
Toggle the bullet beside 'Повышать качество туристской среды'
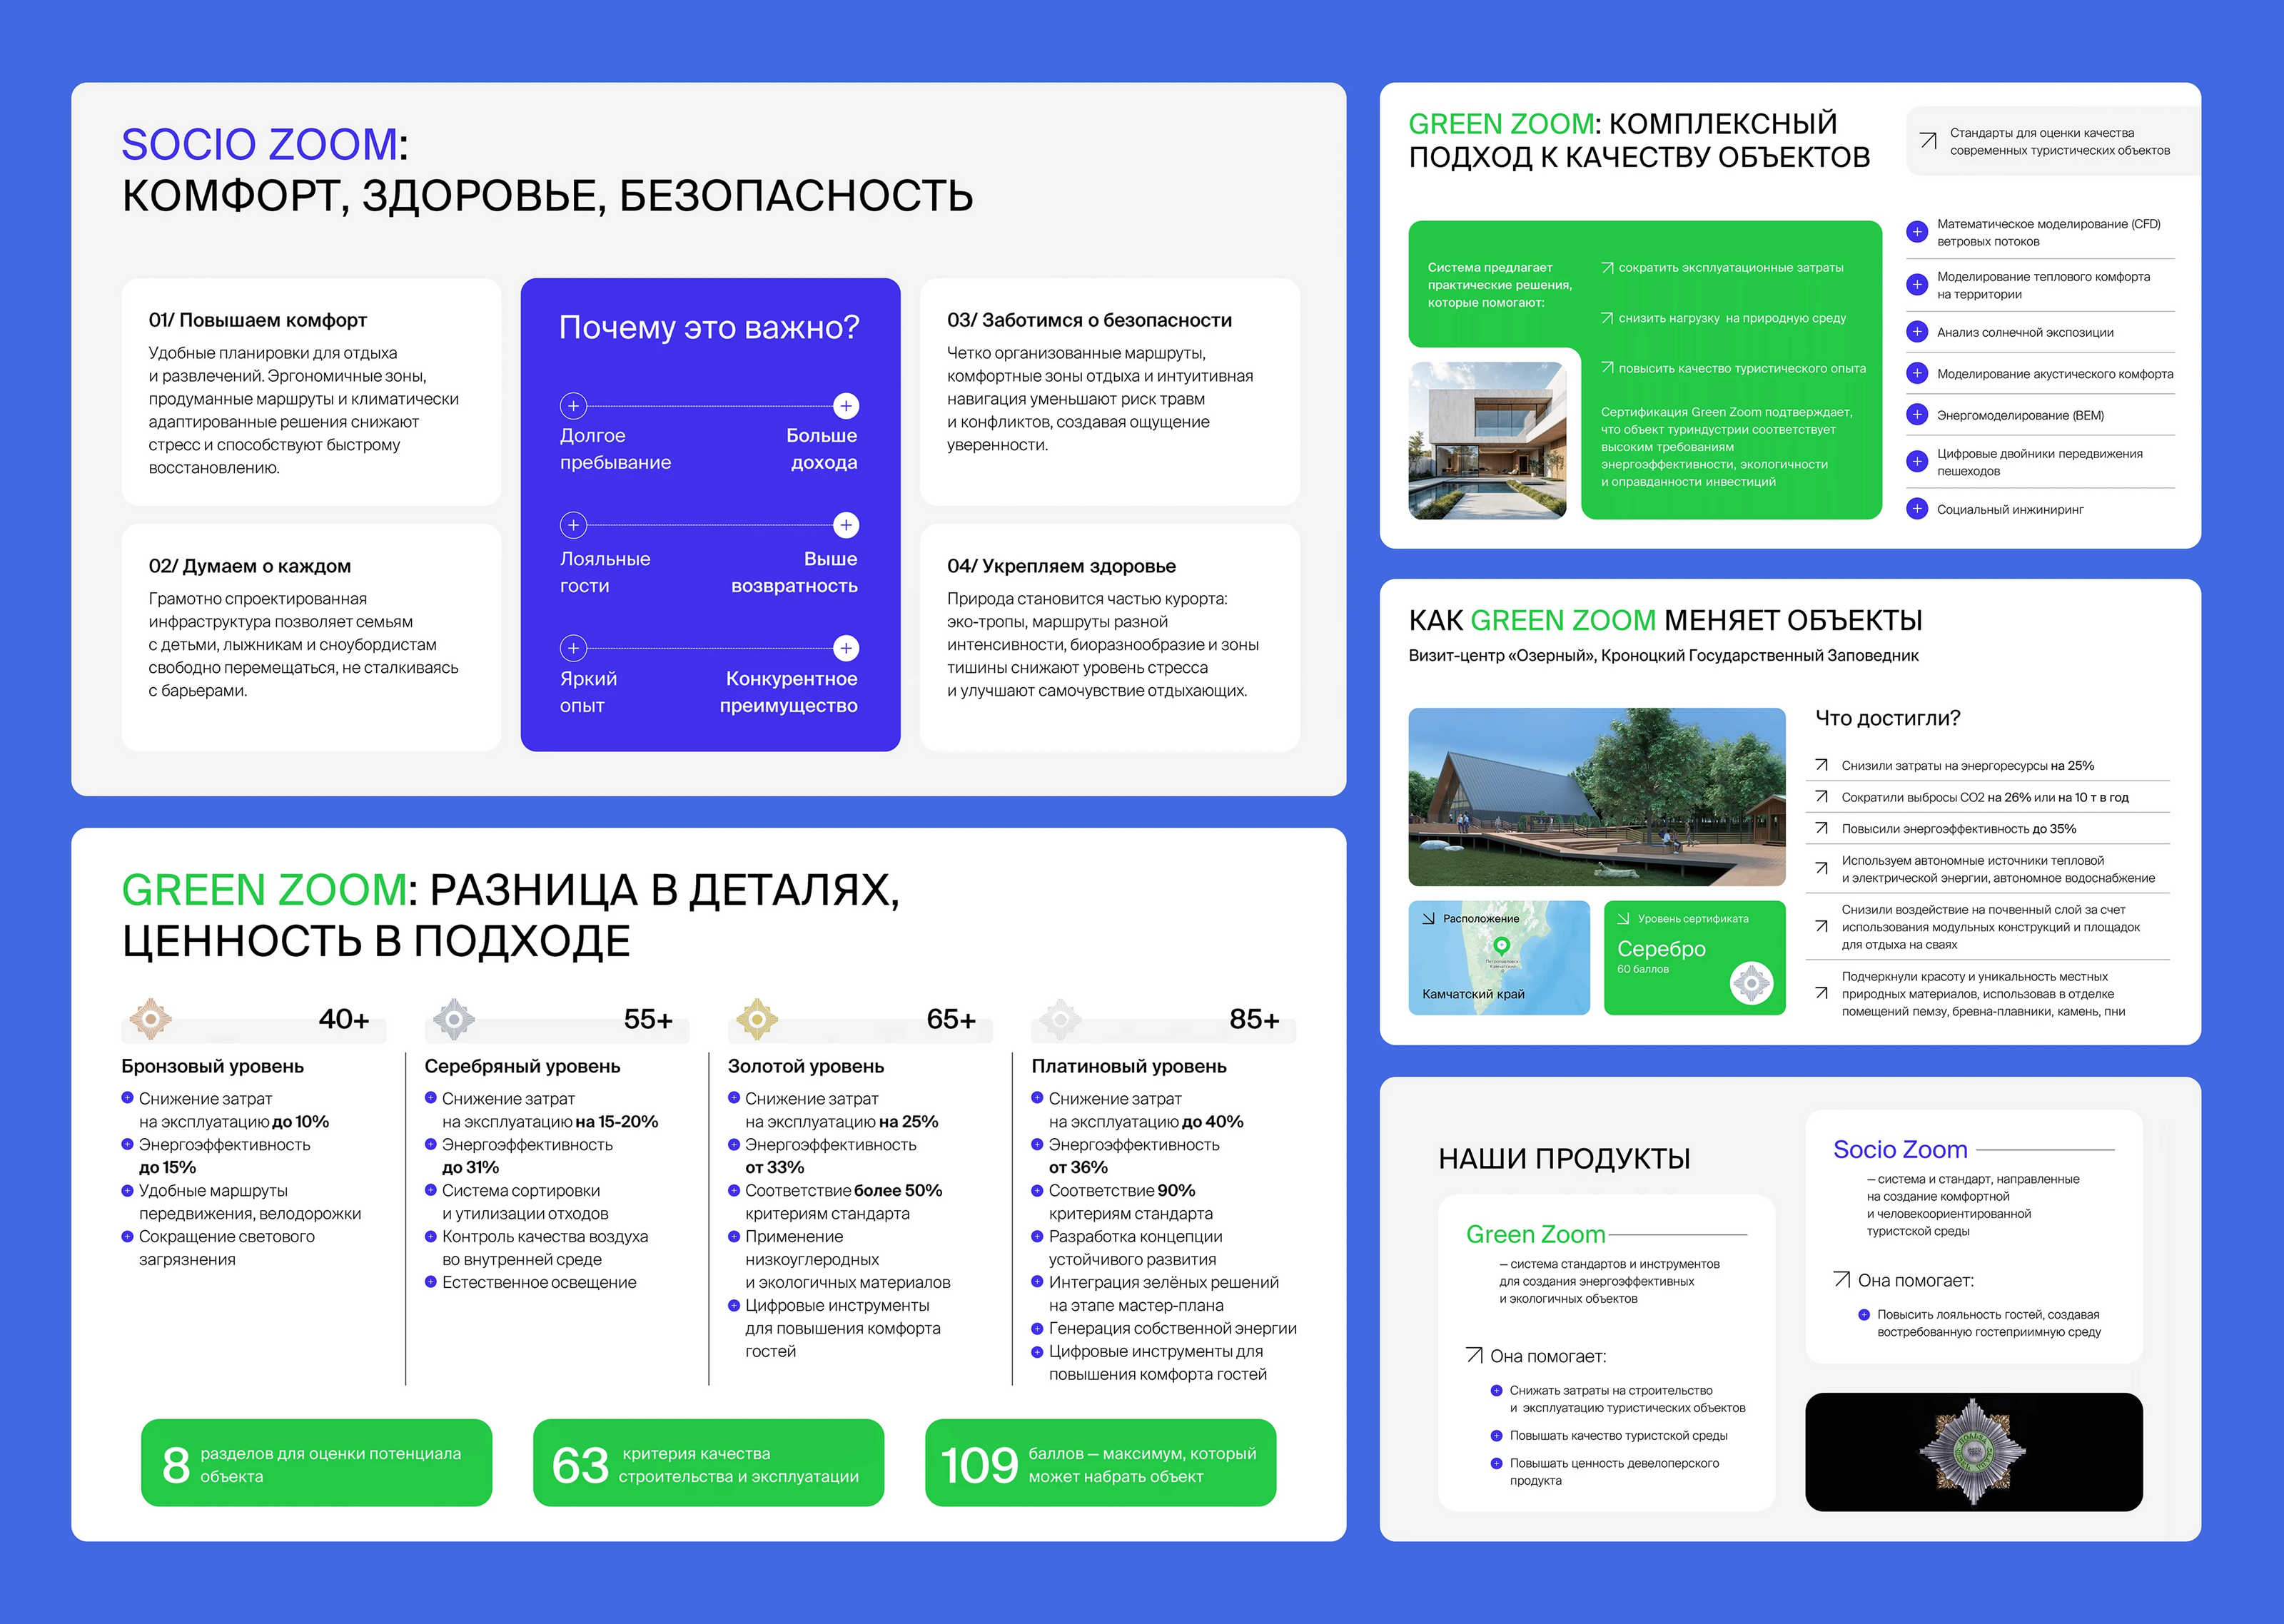coord(1496,1435)
